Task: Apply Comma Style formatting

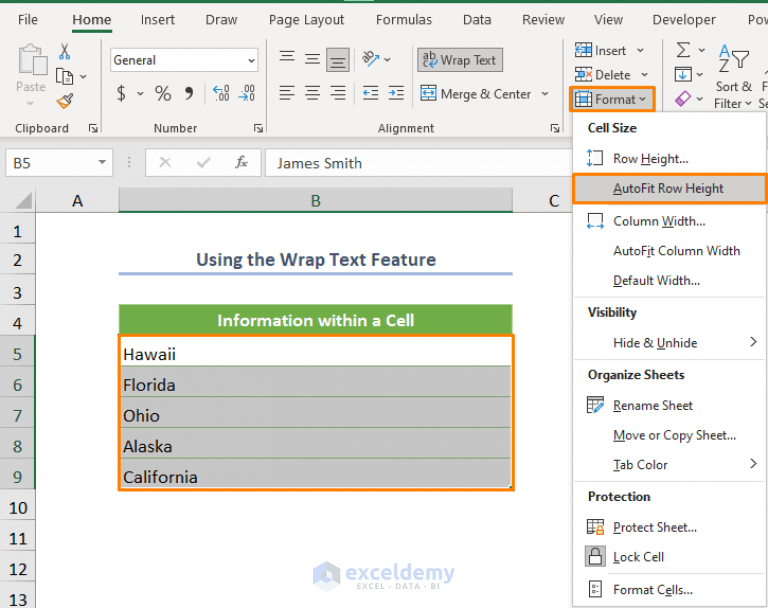Action: [189, 93]
